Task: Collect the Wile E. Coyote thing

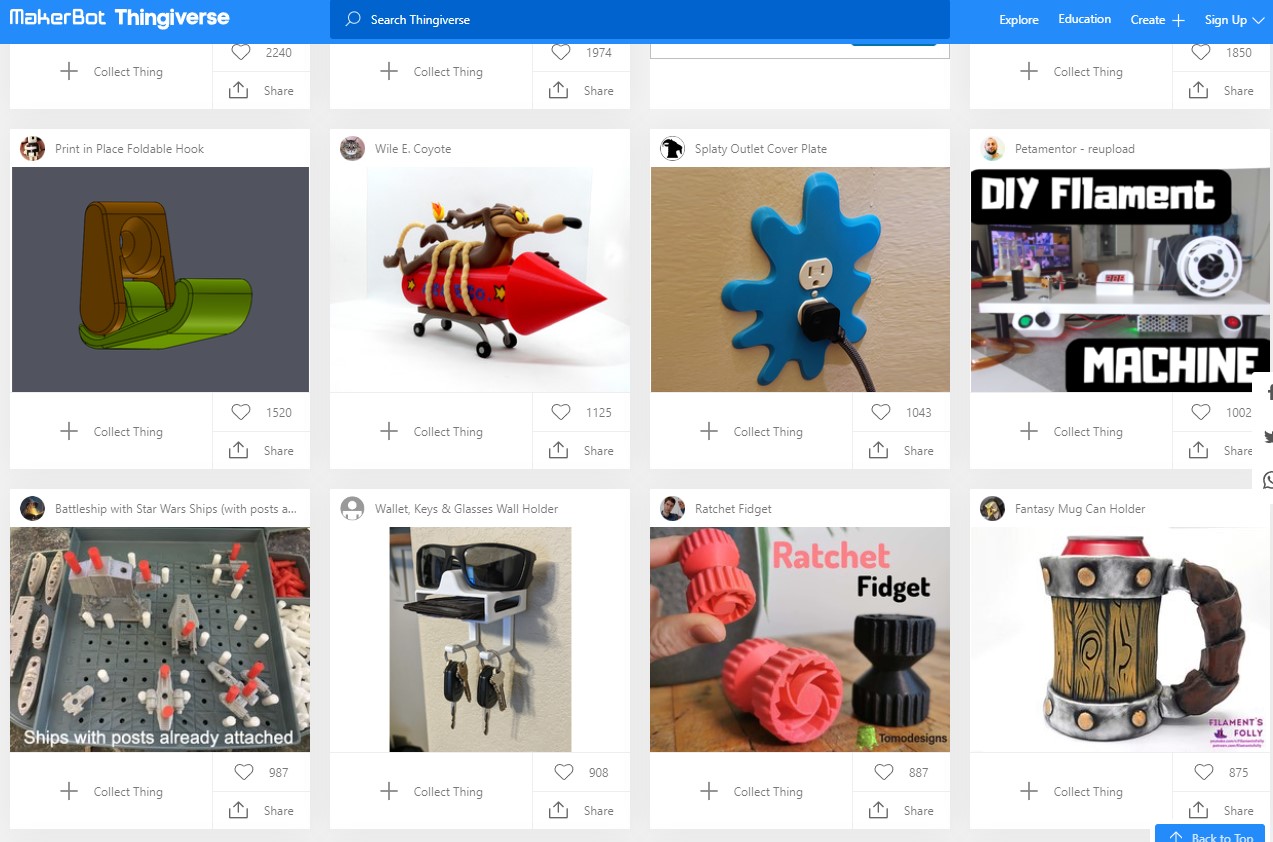Action: click(431, 431)
